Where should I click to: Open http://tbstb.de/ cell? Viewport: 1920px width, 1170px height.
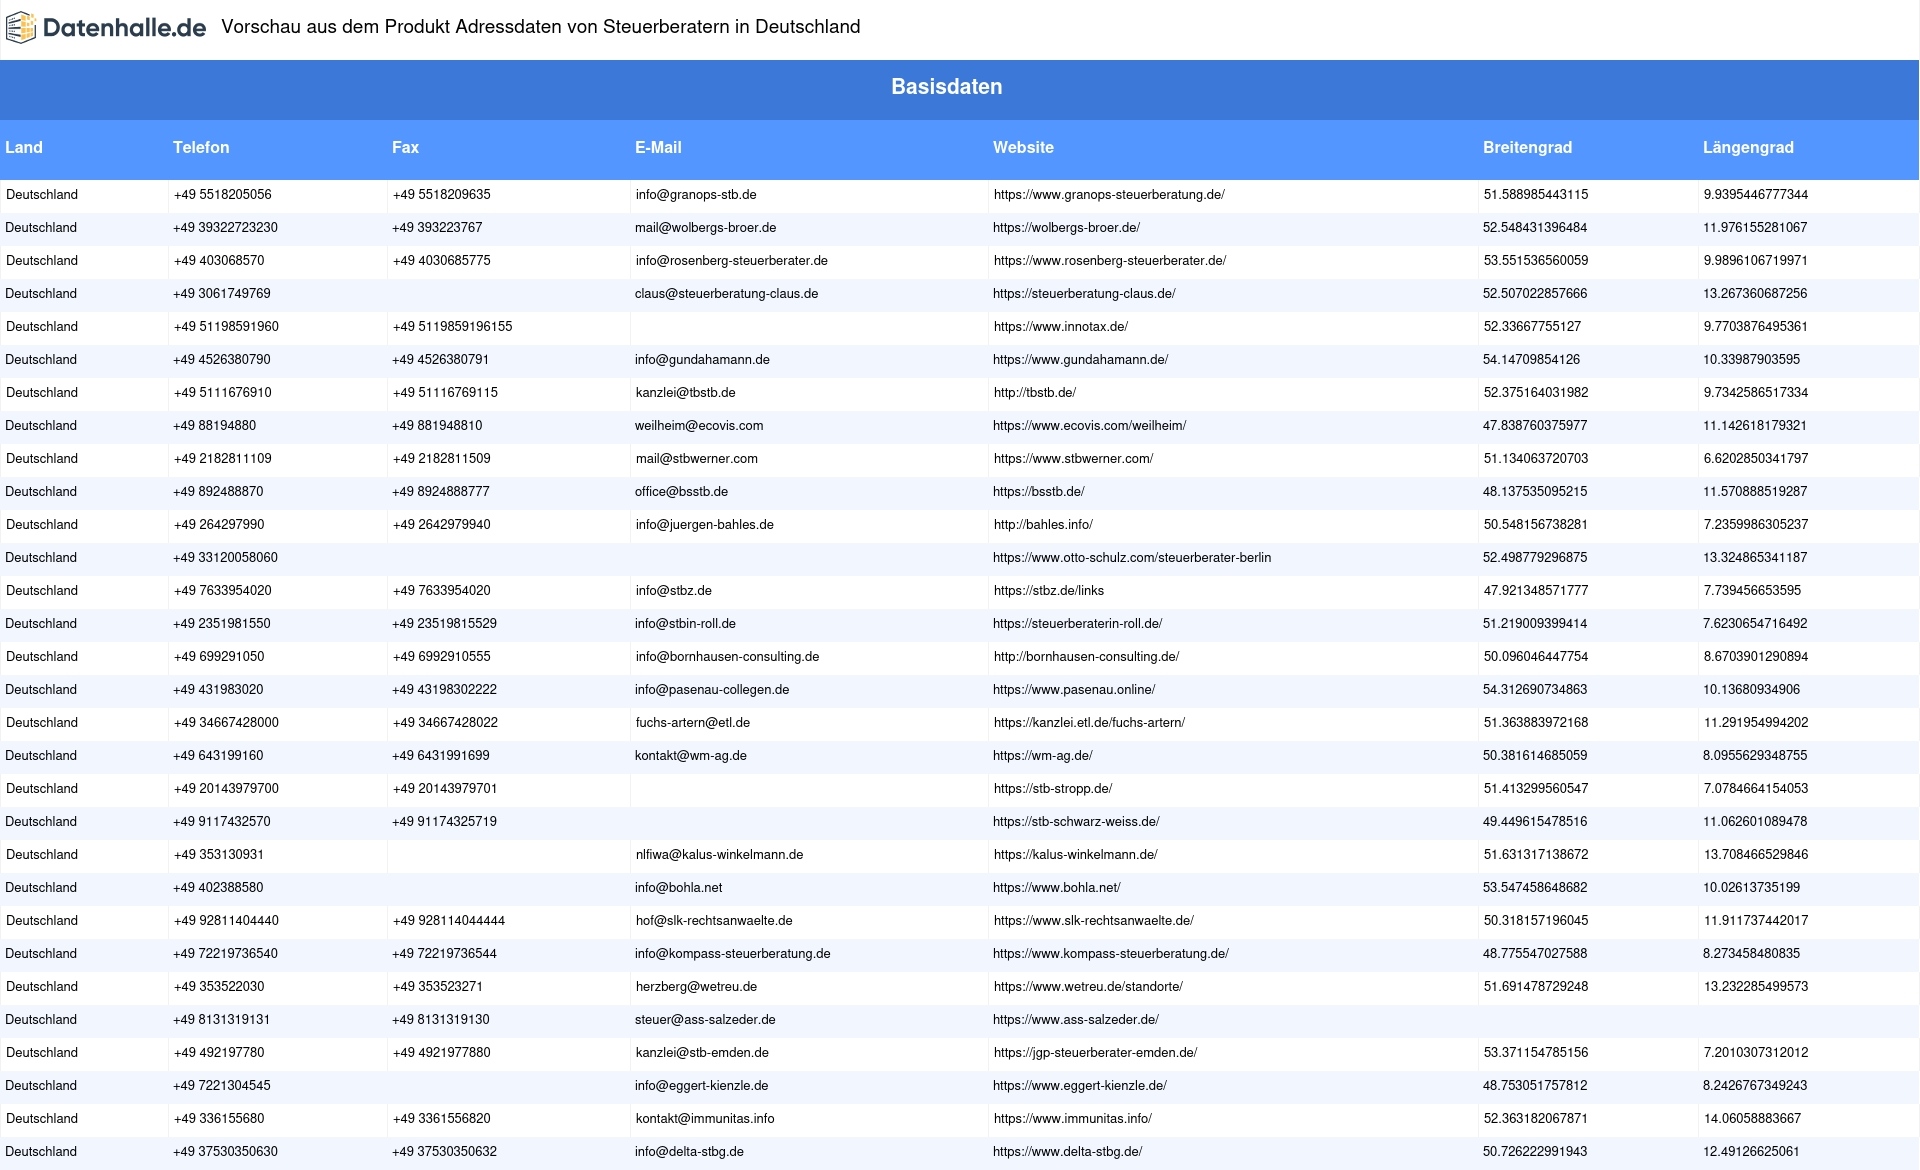pos(1035,393)
